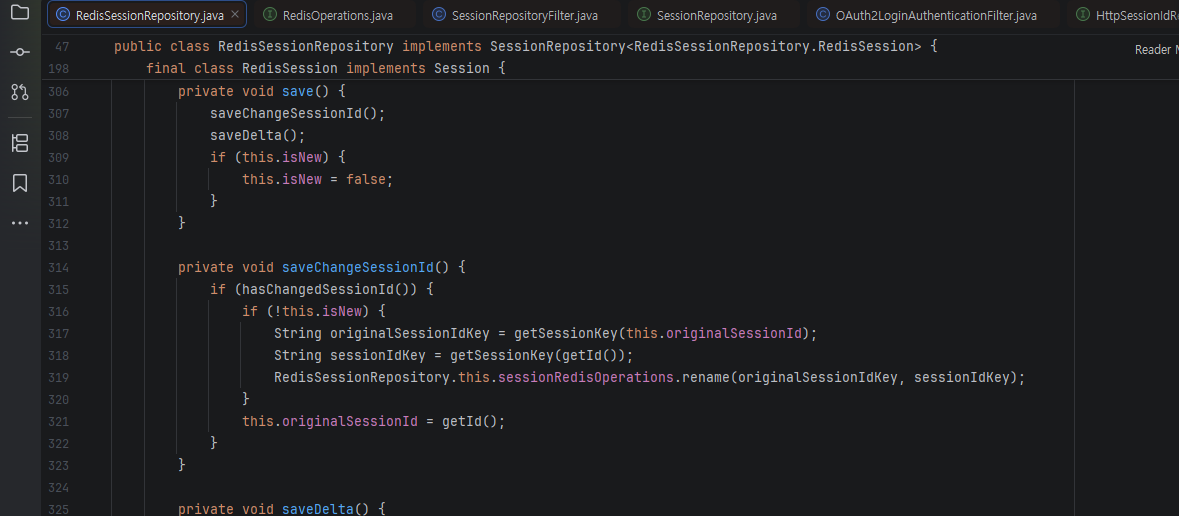Switch to the RedisOperations.java tab
Viewport: 1179px width, 516px height.
(327, 15)
